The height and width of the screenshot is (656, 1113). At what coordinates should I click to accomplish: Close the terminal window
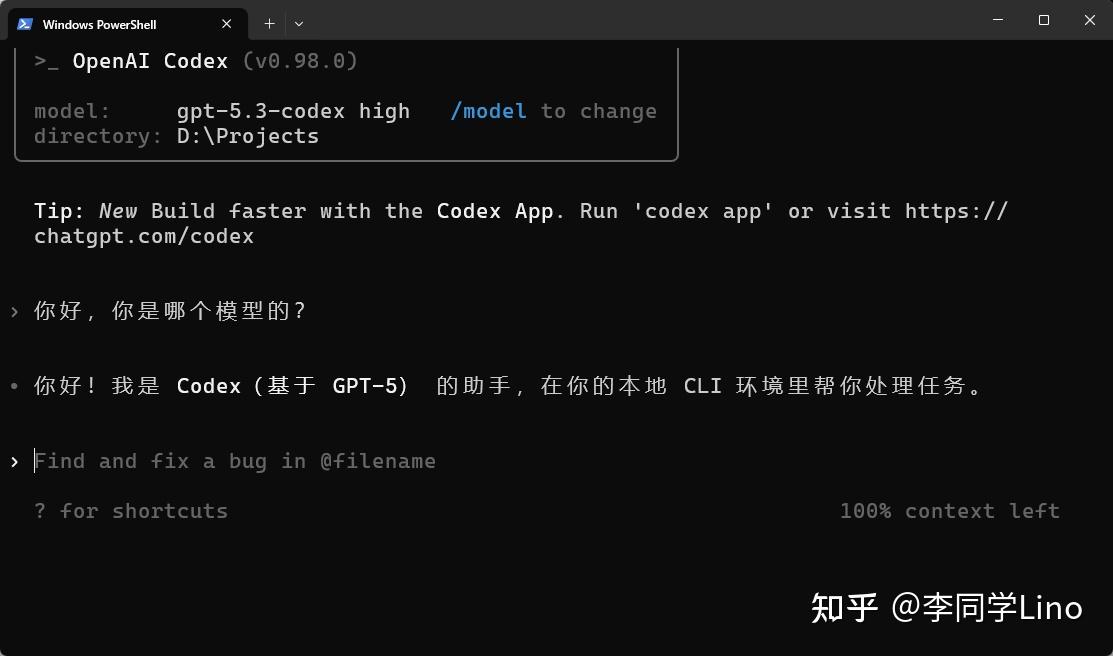coord(1089,20)
